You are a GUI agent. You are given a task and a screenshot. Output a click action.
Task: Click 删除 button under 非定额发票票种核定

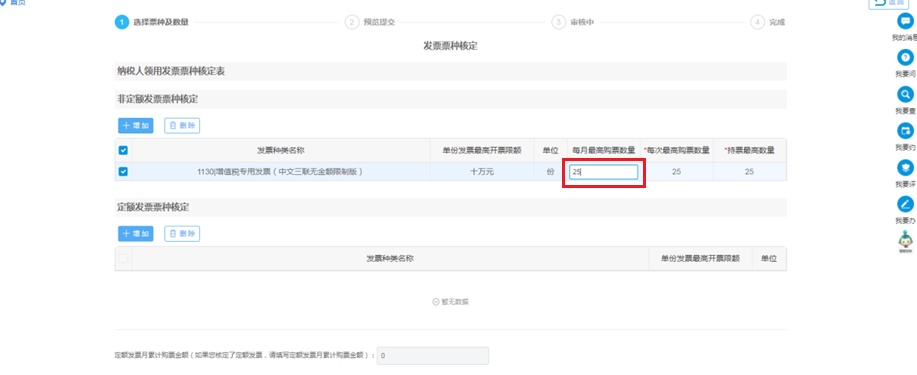[182, 126]
